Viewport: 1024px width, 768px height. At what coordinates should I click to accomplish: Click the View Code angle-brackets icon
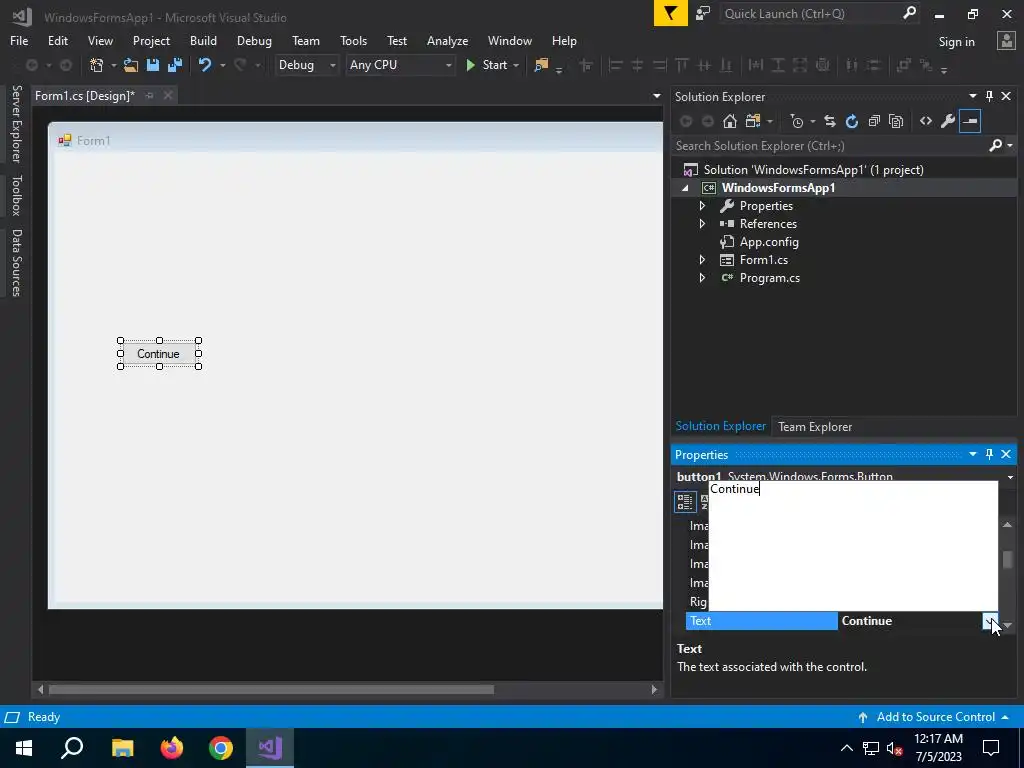(926, 121)
